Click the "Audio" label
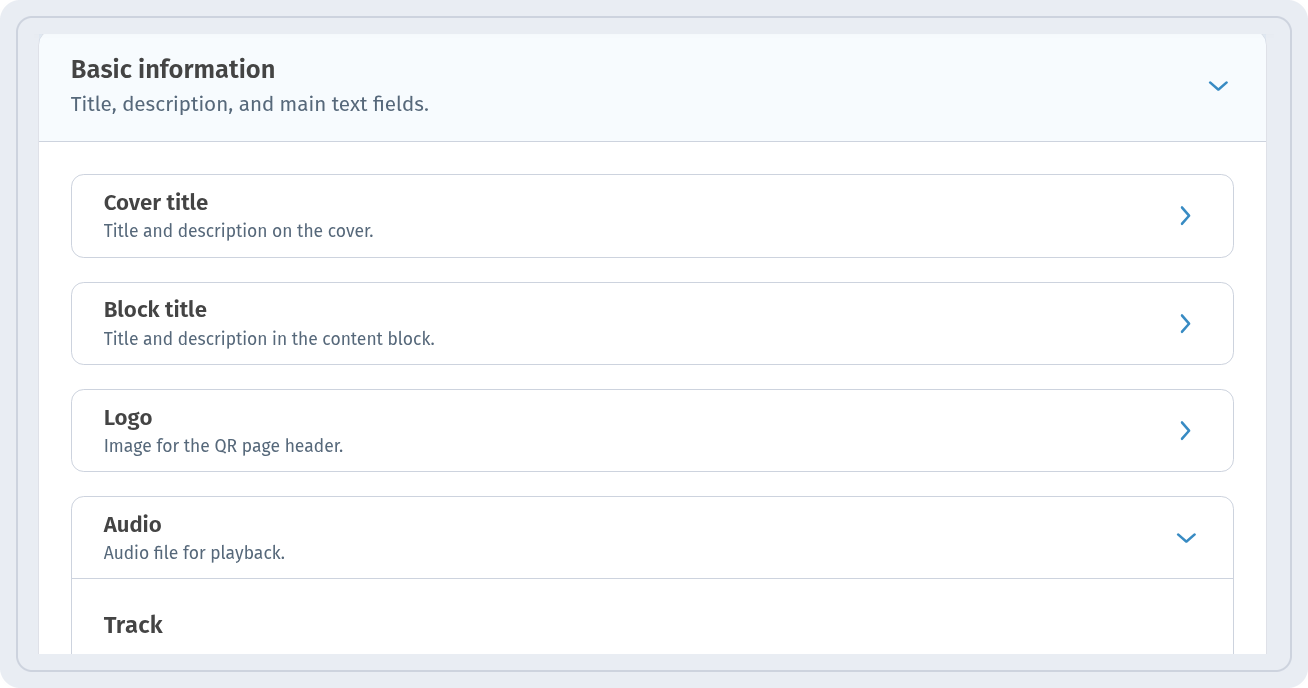Image resolution: width=1308 pixels, height=688 pixels. point(133,524)
